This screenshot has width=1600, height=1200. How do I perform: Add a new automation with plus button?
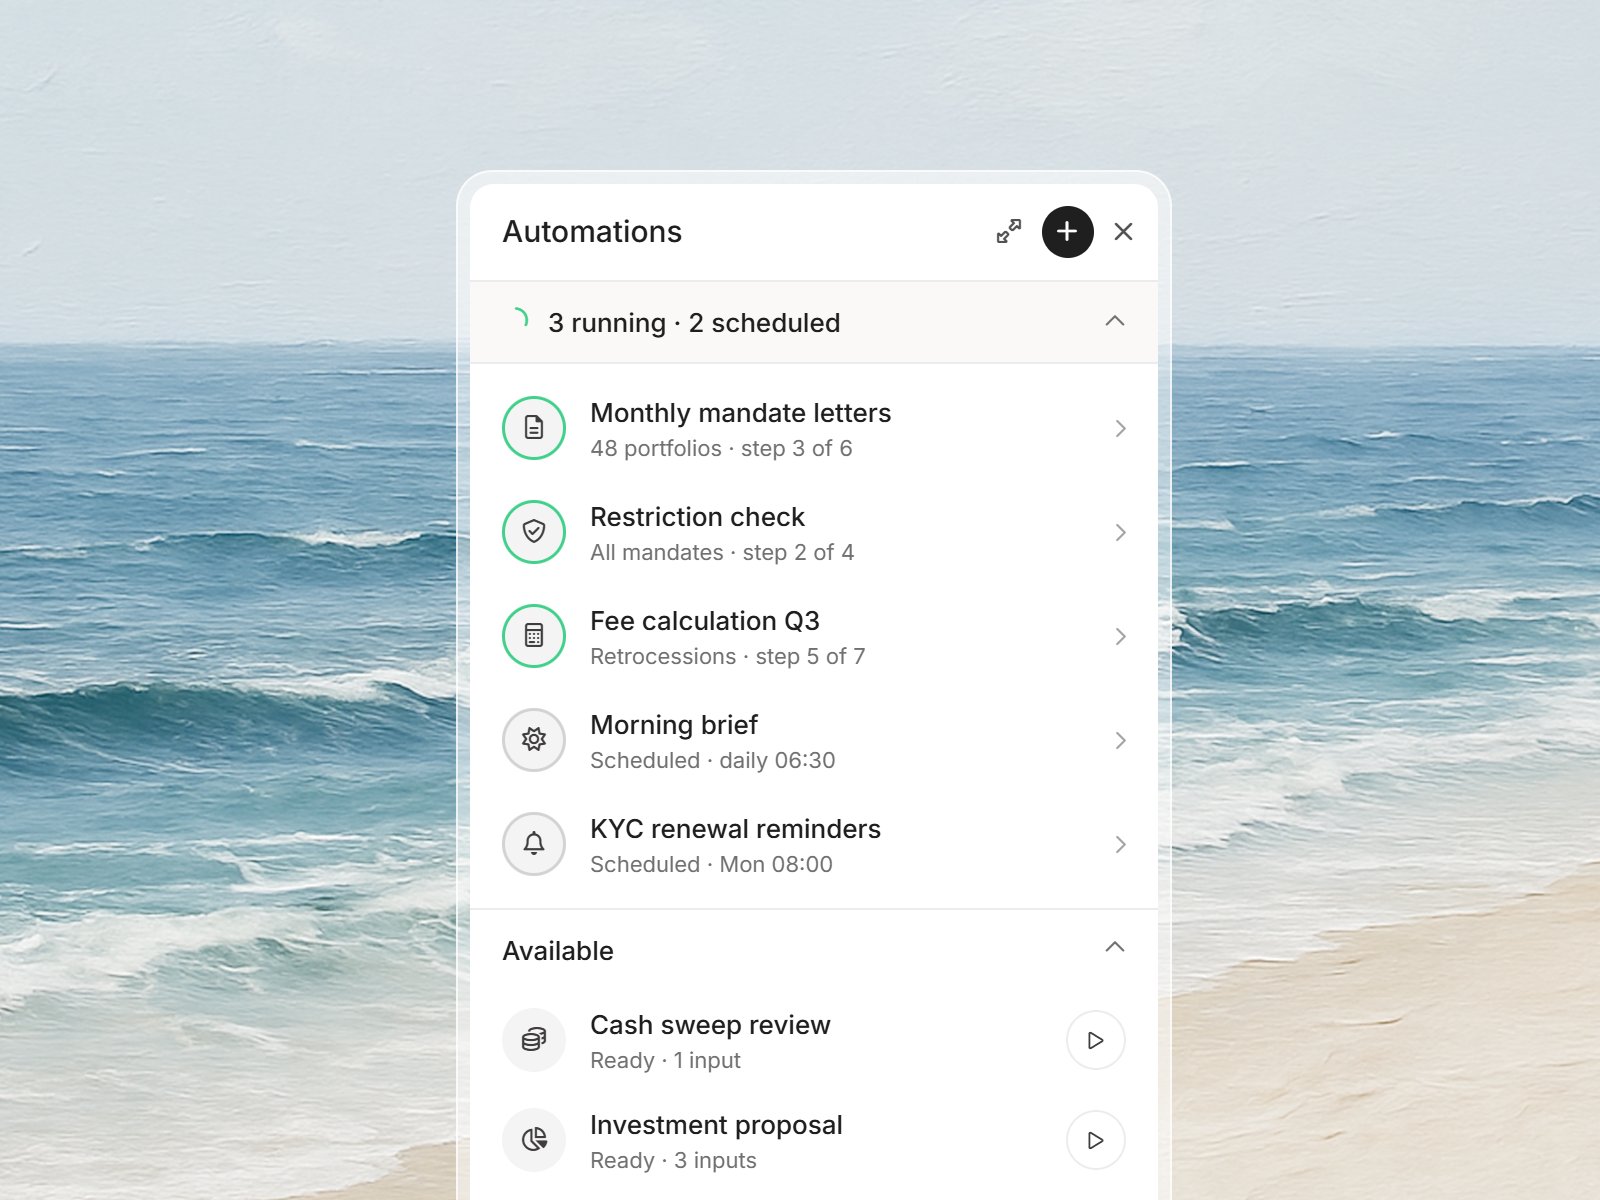(x=1067, y=232)
